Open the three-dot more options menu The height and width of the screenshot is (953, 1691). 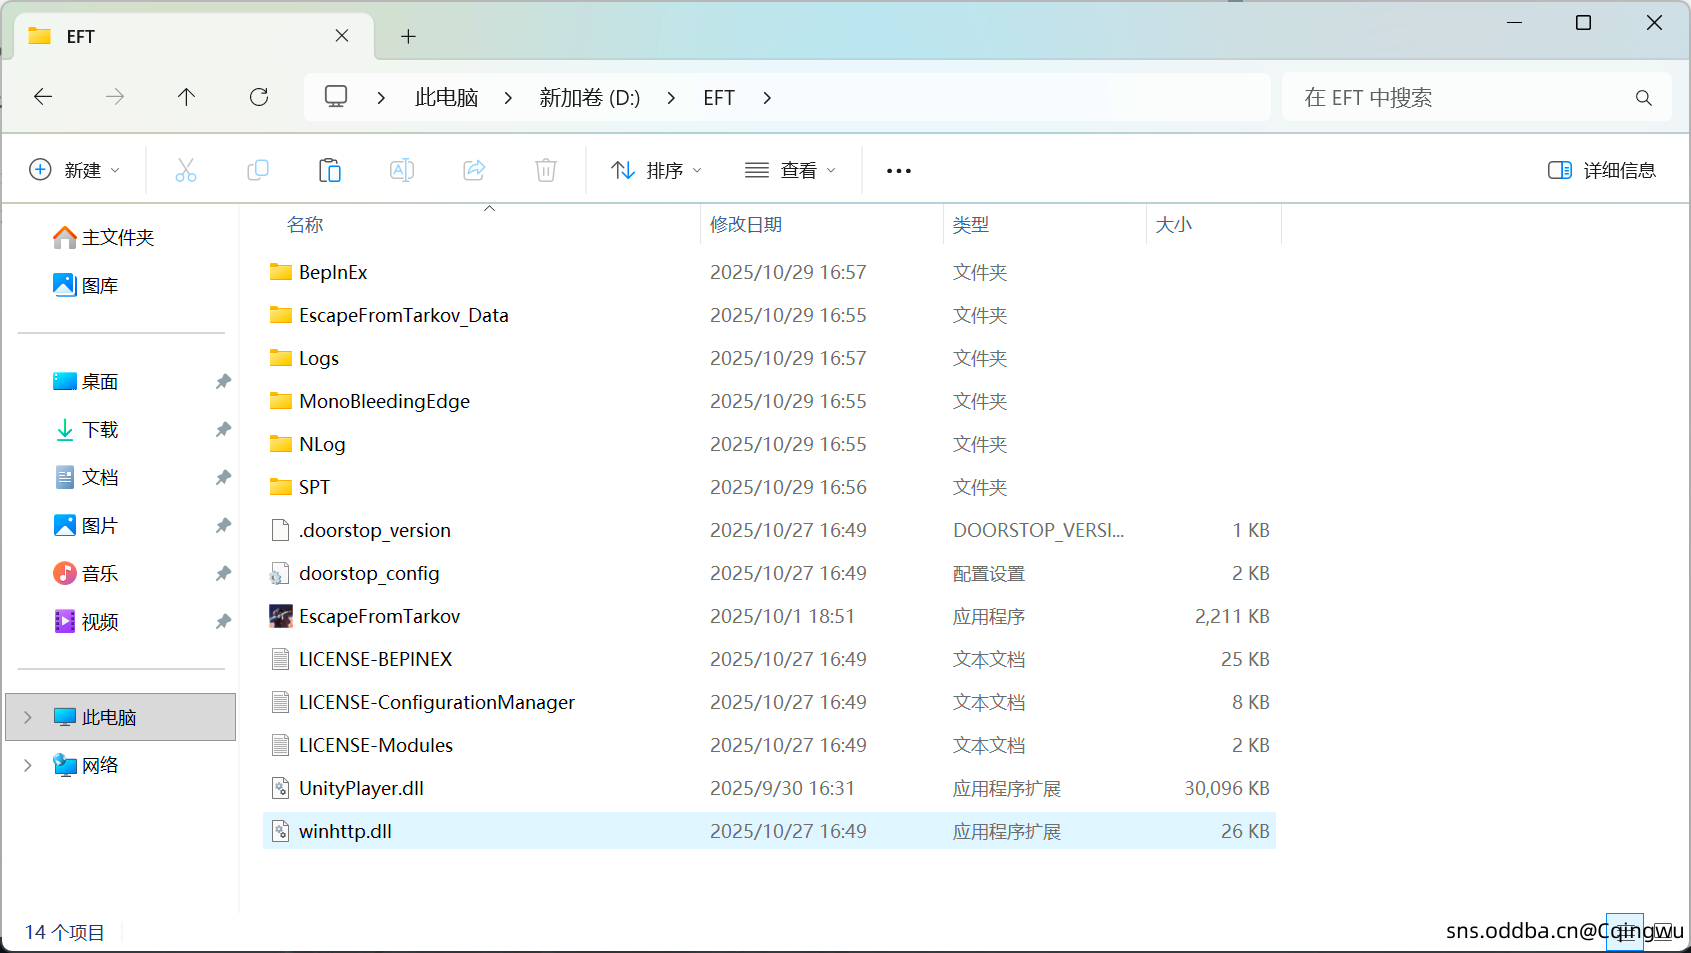tap(899, 171)
